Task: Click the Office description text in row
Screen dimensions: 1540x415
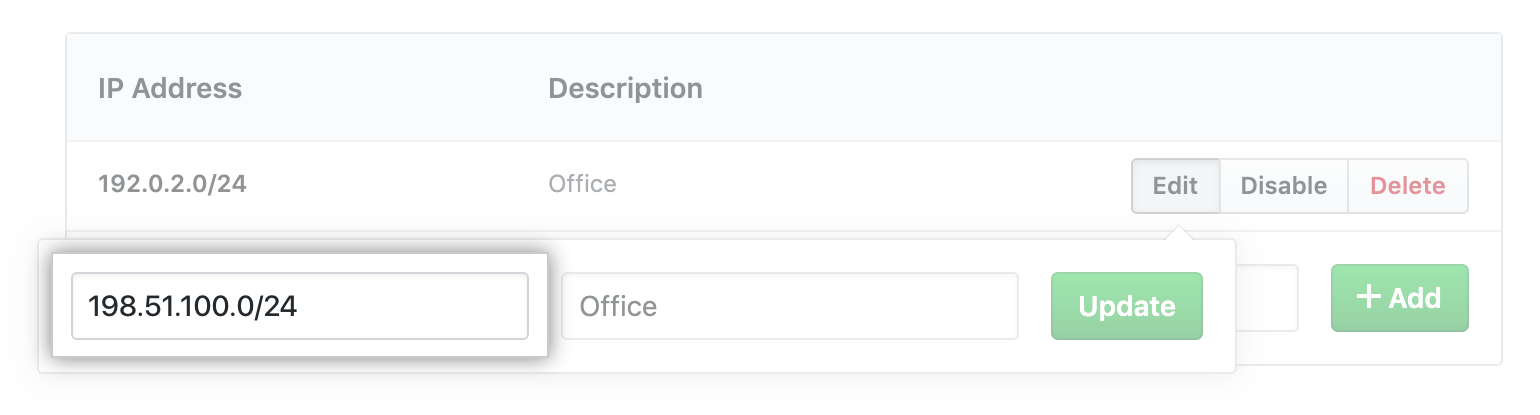Action: 582,185
